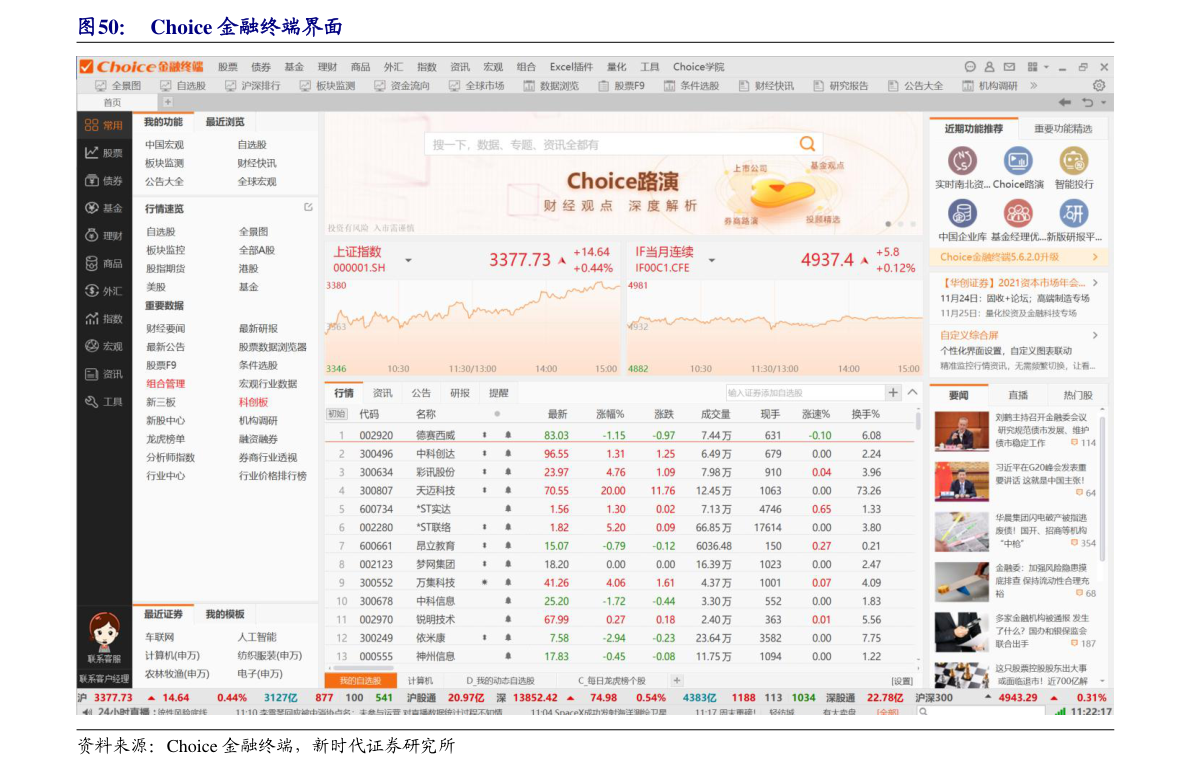Add a new self-select tab plus
The width and height of the screenshot is (1191, 775).
pyautogui.click(x=677, y=681)
